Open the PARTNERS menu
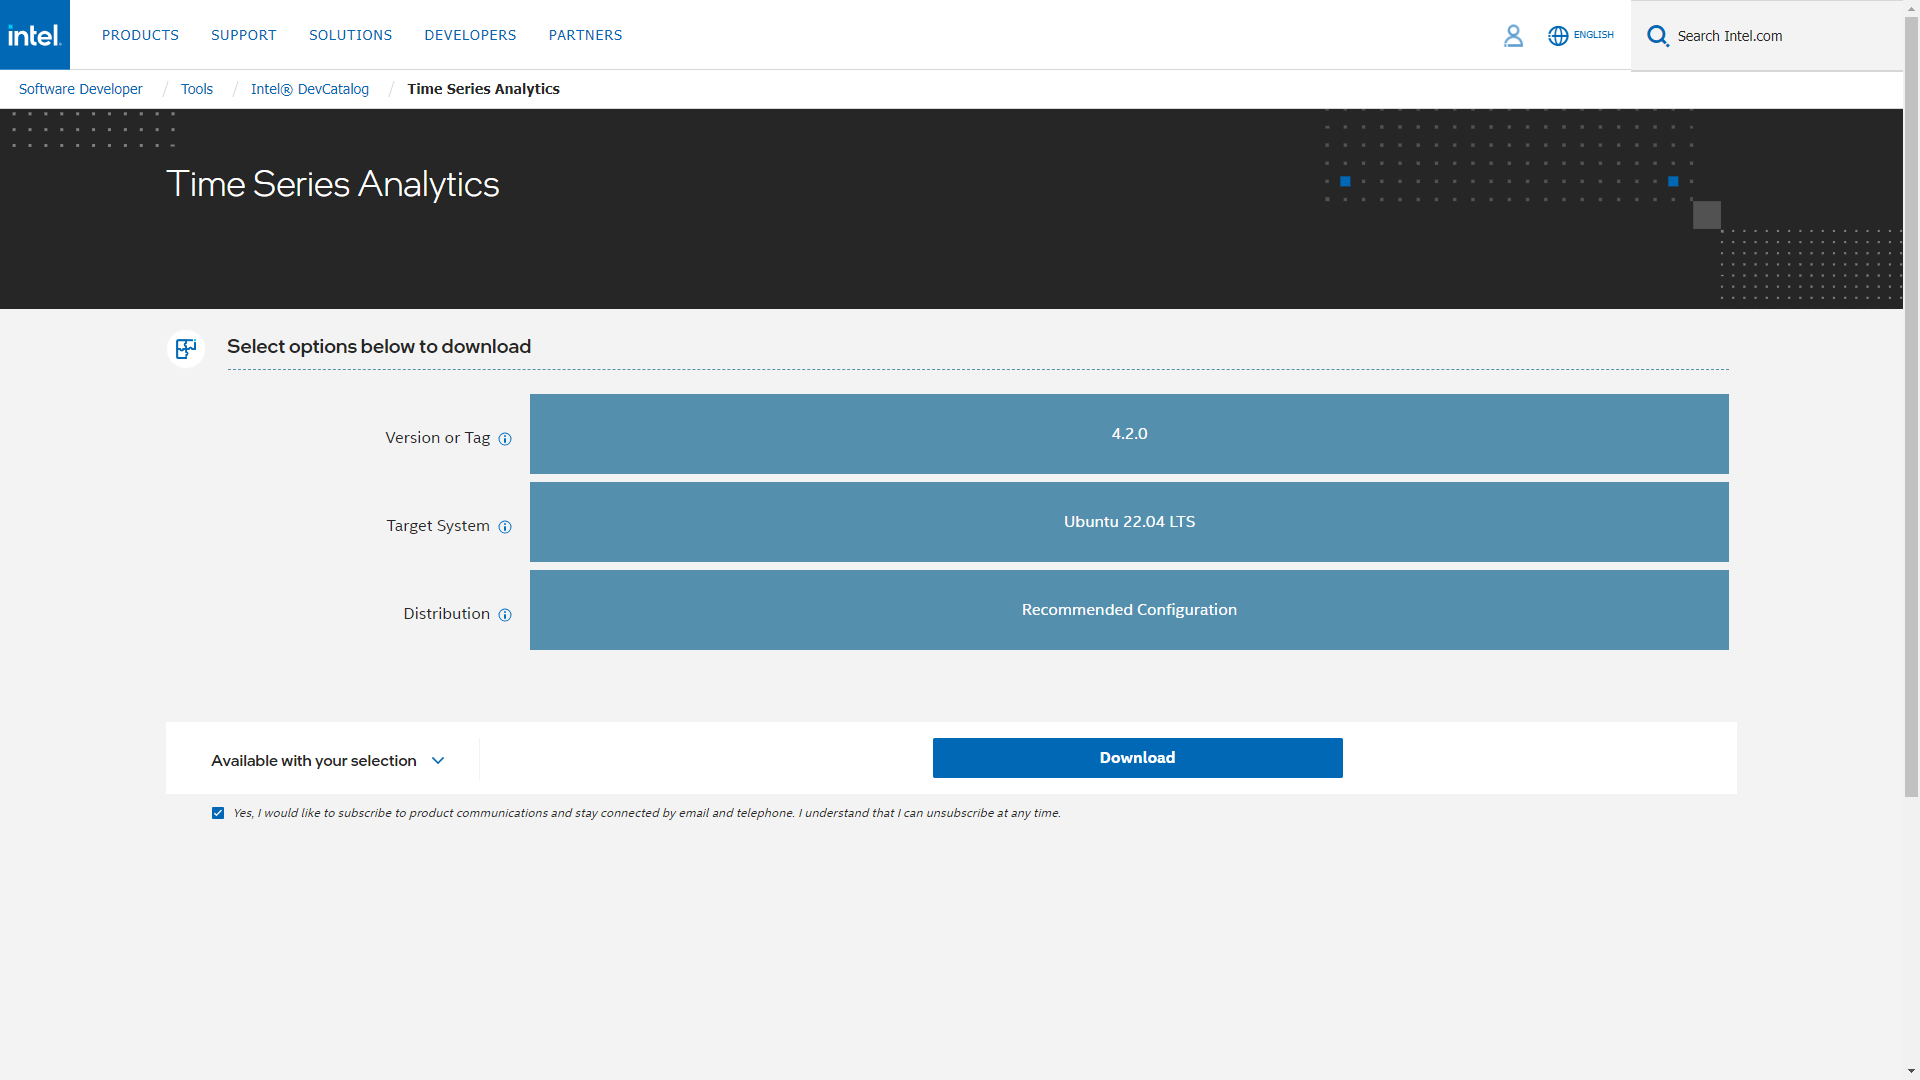This screenshot has height=1080, width=1920. coord(585,35)
